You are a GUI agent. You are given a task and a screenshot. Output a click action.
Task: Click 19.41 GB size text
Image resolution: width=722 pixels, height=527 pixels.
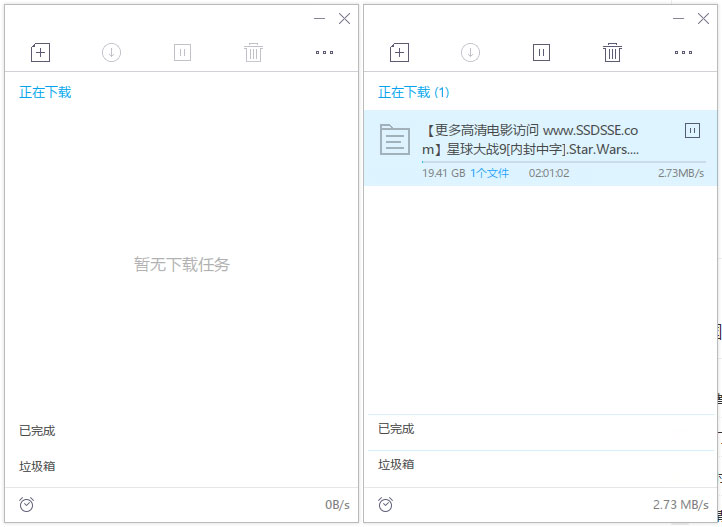tap(443, 174)
